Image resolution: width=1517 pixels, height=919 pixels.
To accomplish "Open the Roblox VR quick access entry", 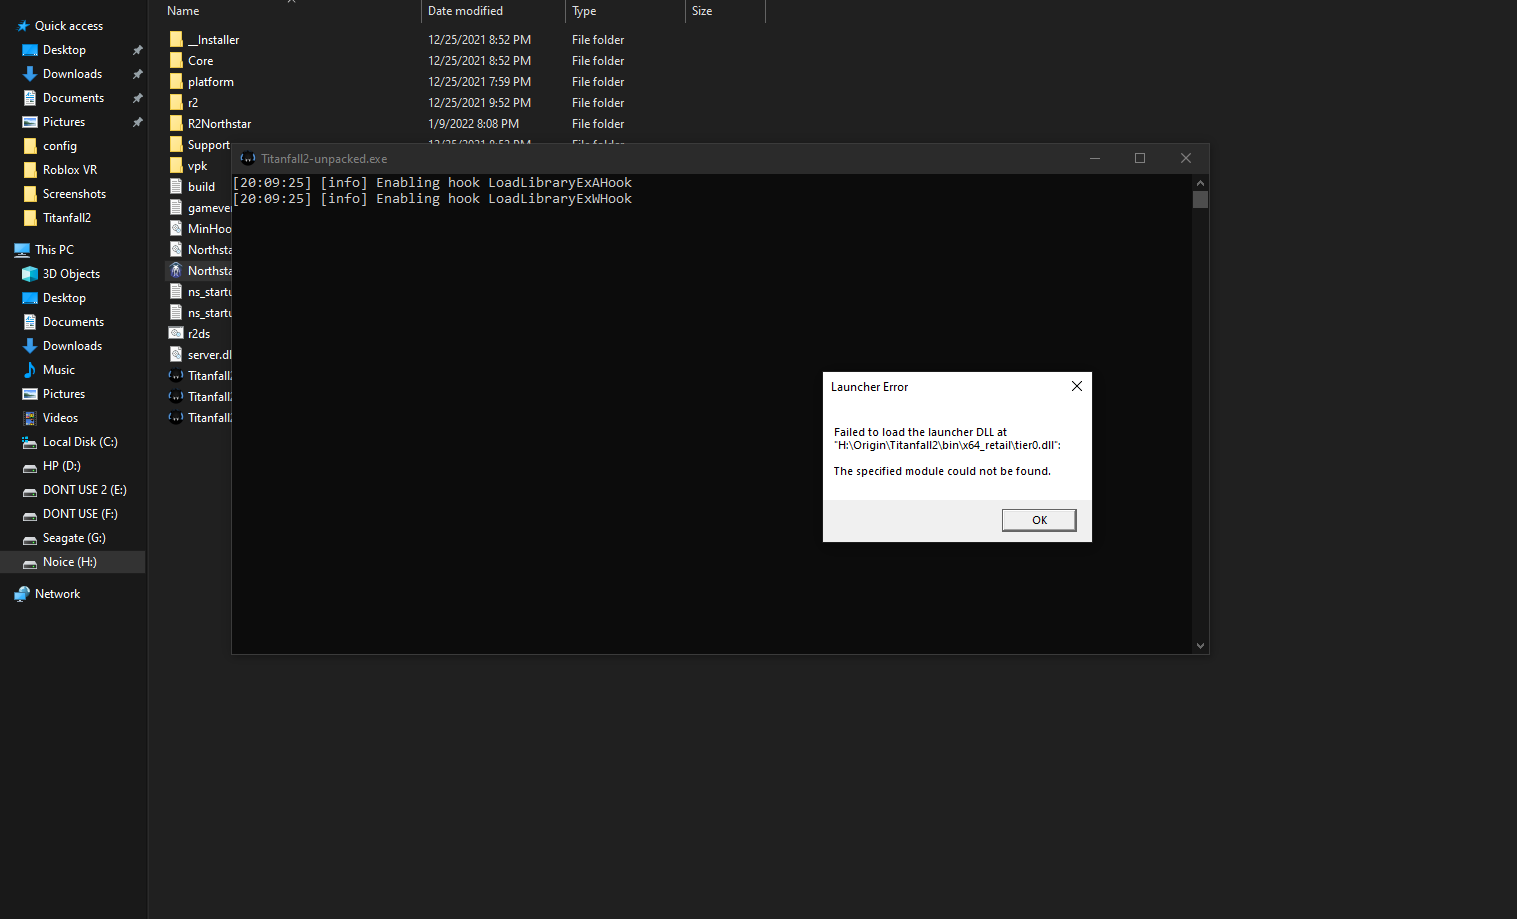I will tap(70, 169).
